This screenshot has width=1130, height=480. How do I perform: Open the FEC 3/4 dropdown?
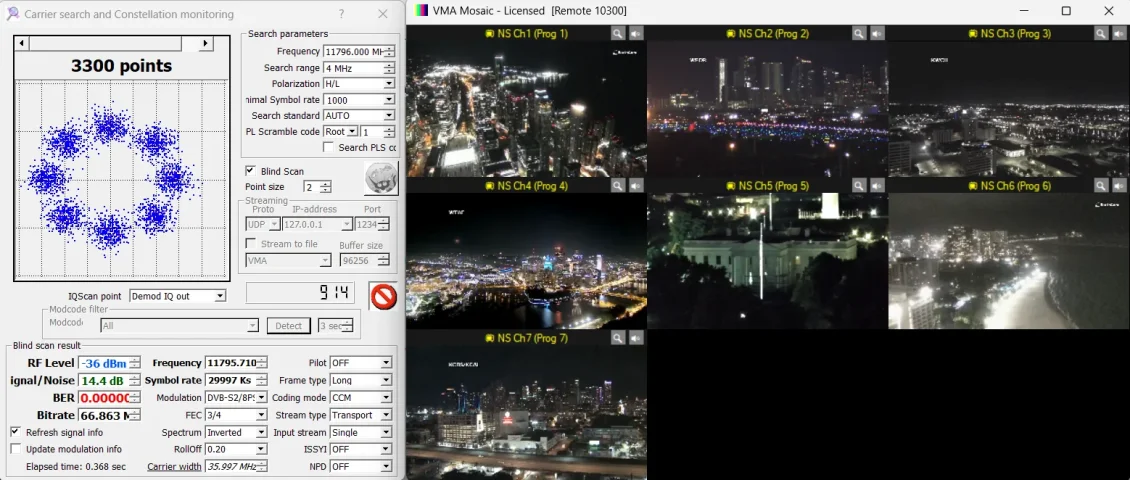(x=262, y=415)
